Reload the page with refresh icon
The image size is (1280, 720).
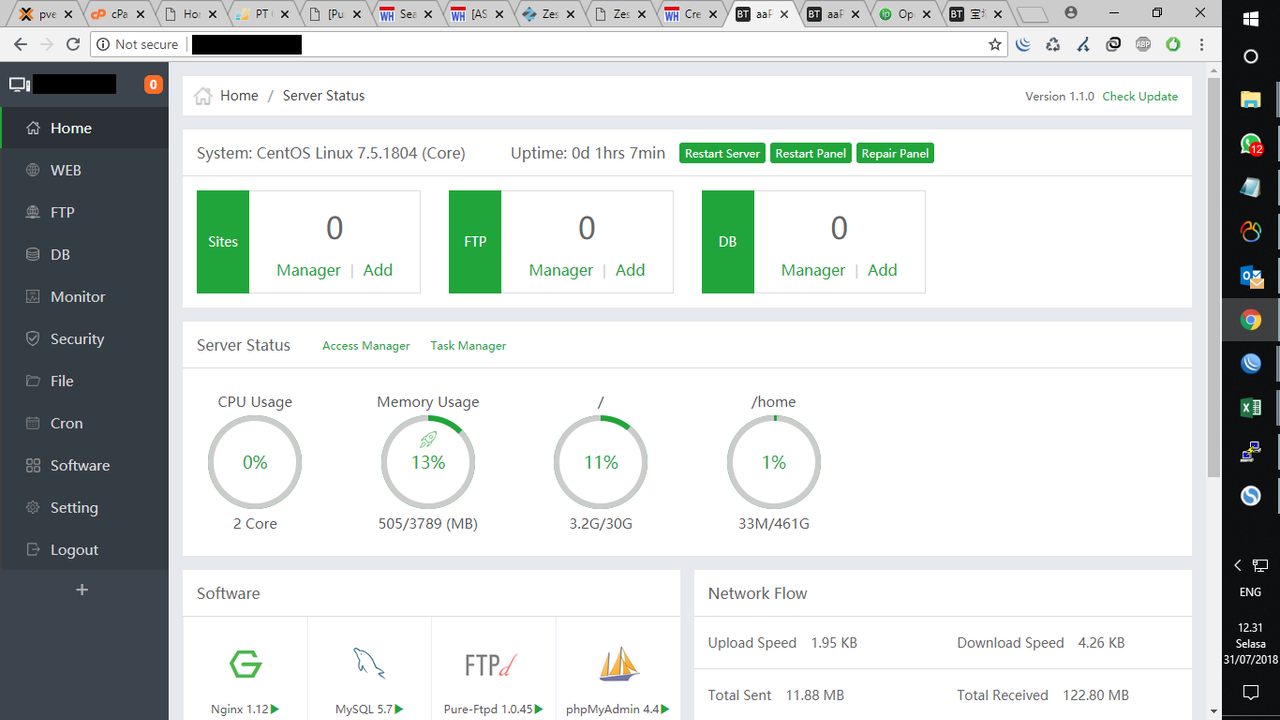point(73,44)
